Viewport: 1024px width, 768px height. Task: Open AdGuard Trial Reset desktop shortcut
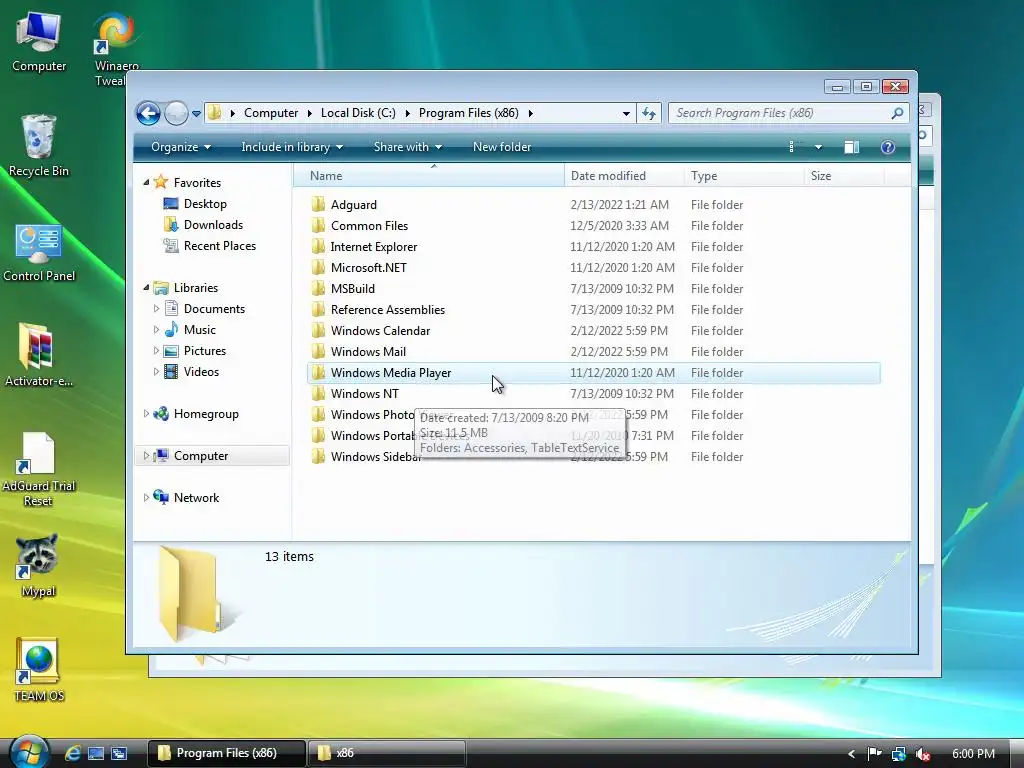pos(39,470)
